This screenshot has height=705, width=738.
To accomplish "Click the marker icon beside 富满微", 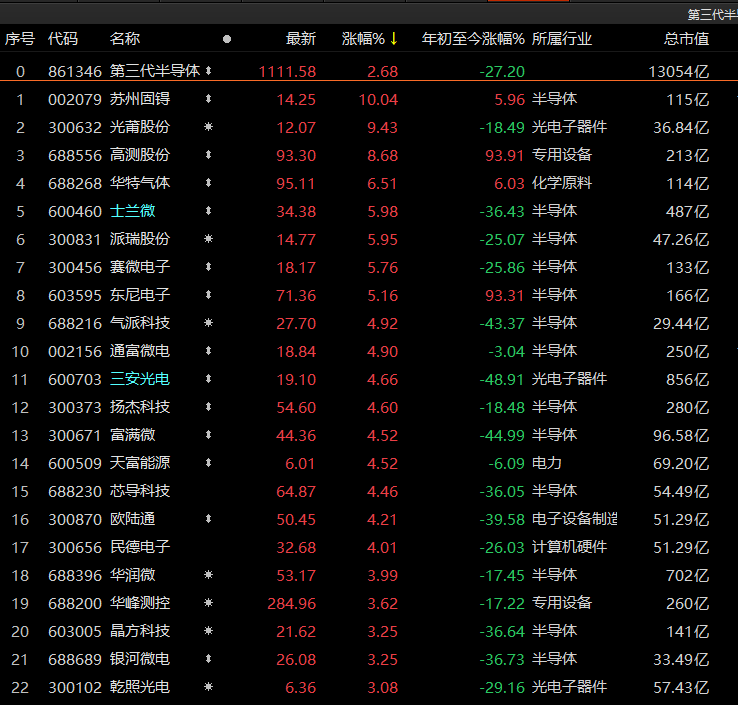I will point(209,435).
